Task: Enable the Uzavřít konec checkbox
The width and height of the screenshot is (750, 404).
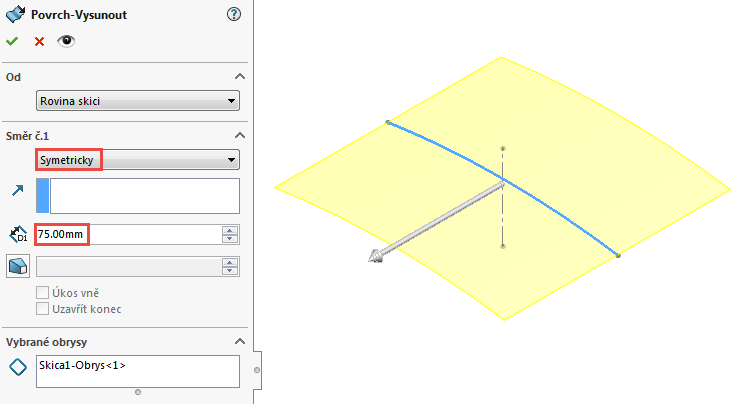Action: (43, 309)
